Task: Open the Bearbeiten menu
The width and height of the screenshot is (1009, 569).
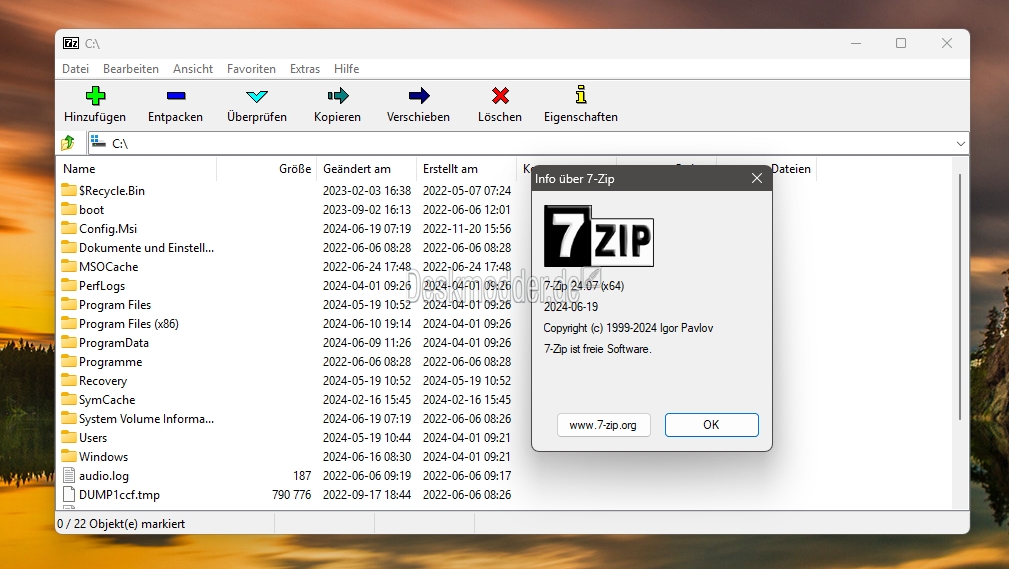Action: [131, 69]
